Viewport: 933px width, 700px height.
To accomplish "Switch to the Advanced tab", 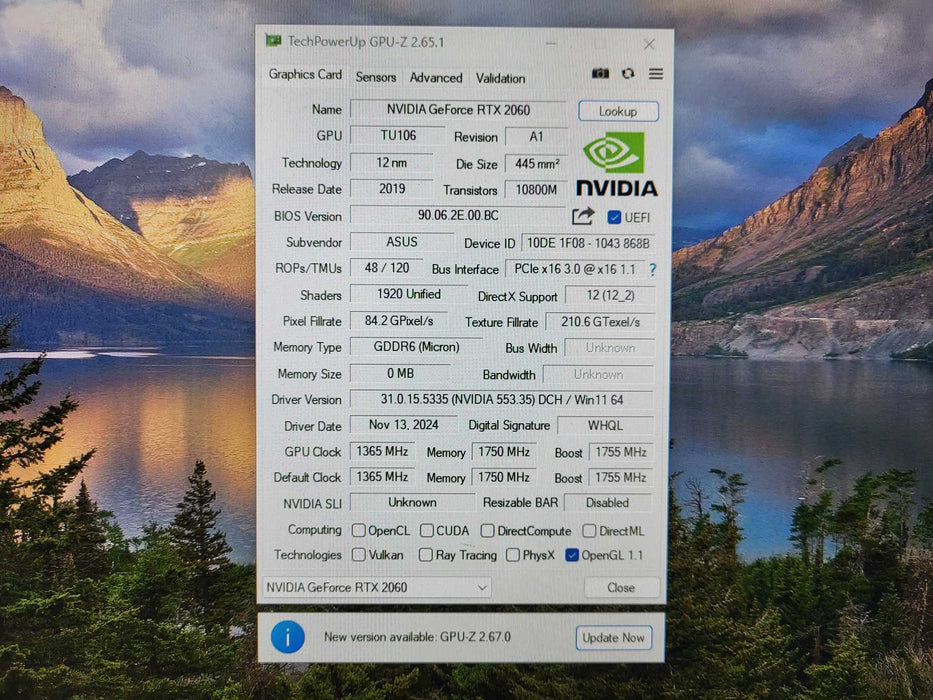I will [x=436, y=77].
